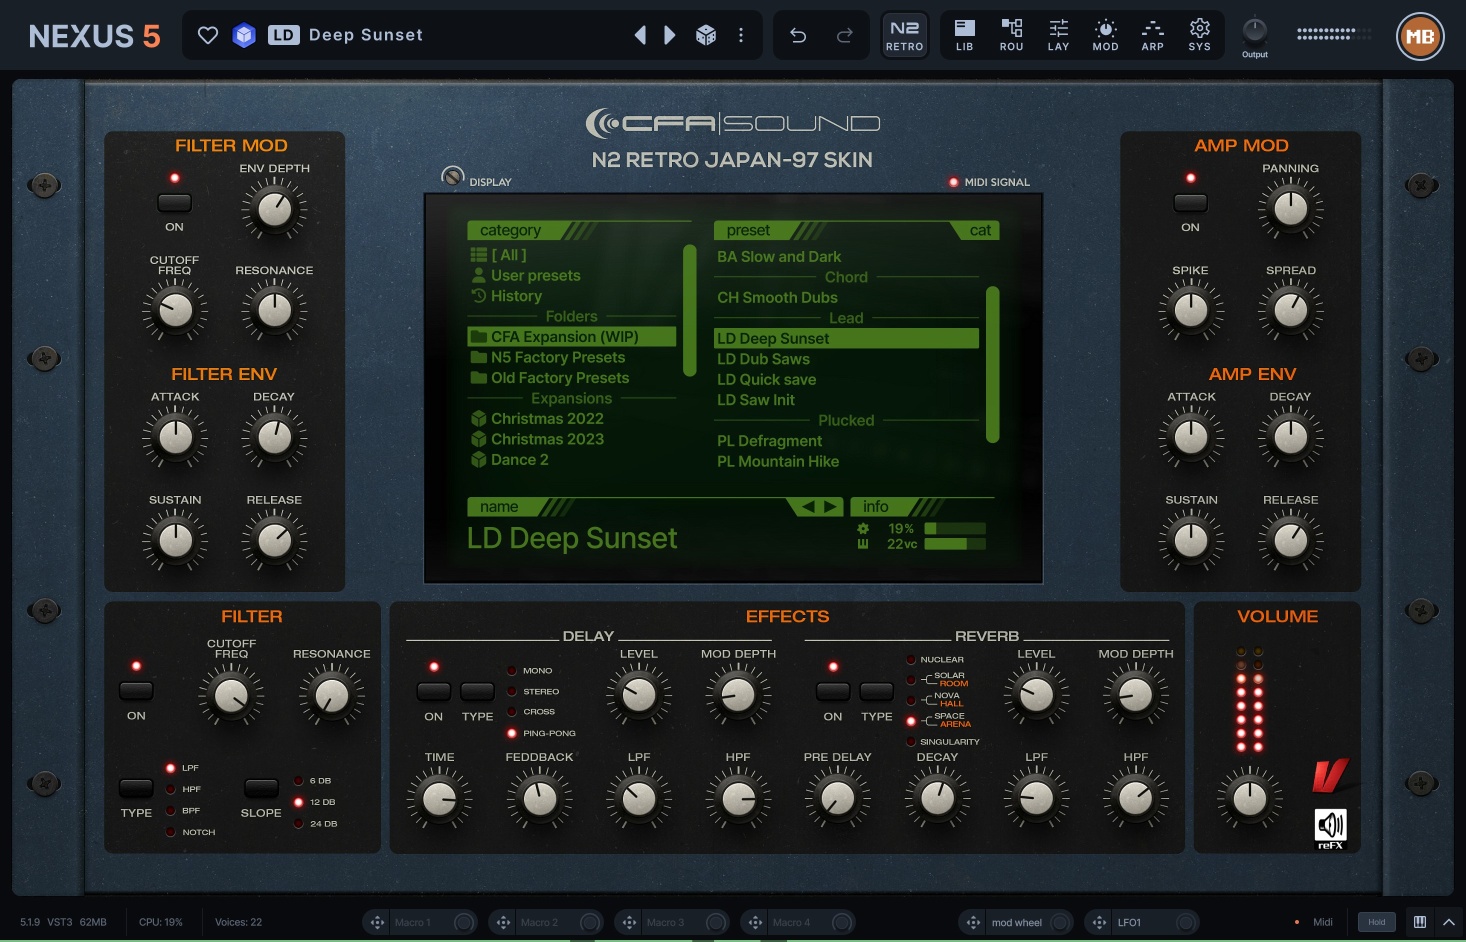The width and height of the screenshot is (1466, 942).
Task: Click the preset list scrollbar
Action: tap(993, 364)
